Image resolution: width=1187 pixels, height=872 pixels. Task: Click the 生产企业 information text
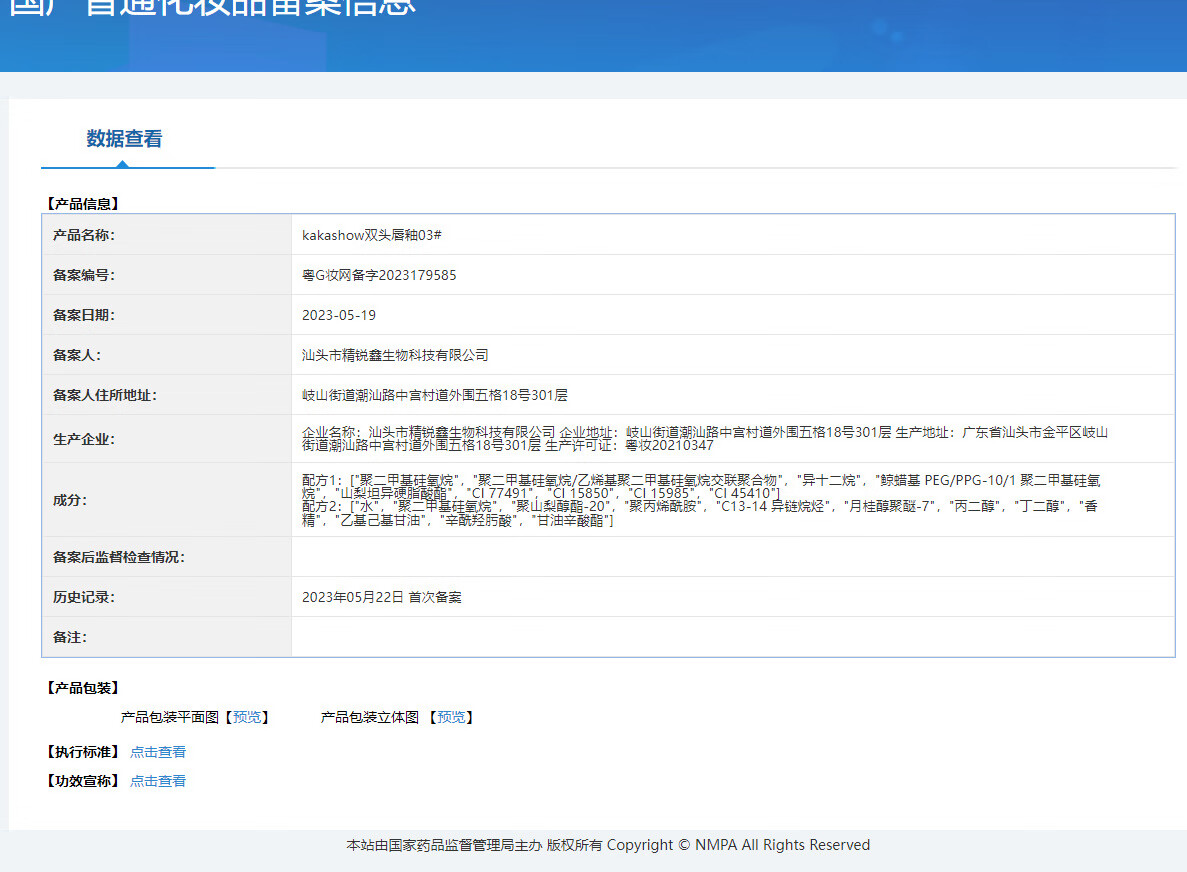704,438
